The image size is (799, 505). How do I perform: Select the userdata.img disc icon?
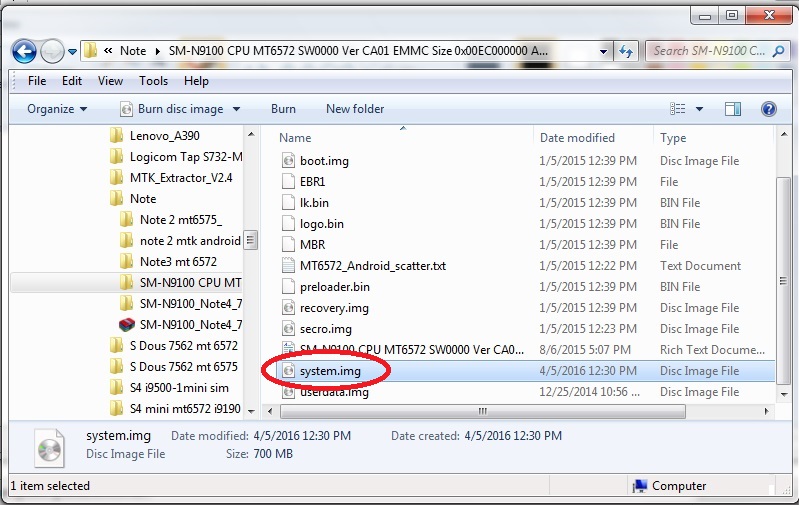pos(288,392)
